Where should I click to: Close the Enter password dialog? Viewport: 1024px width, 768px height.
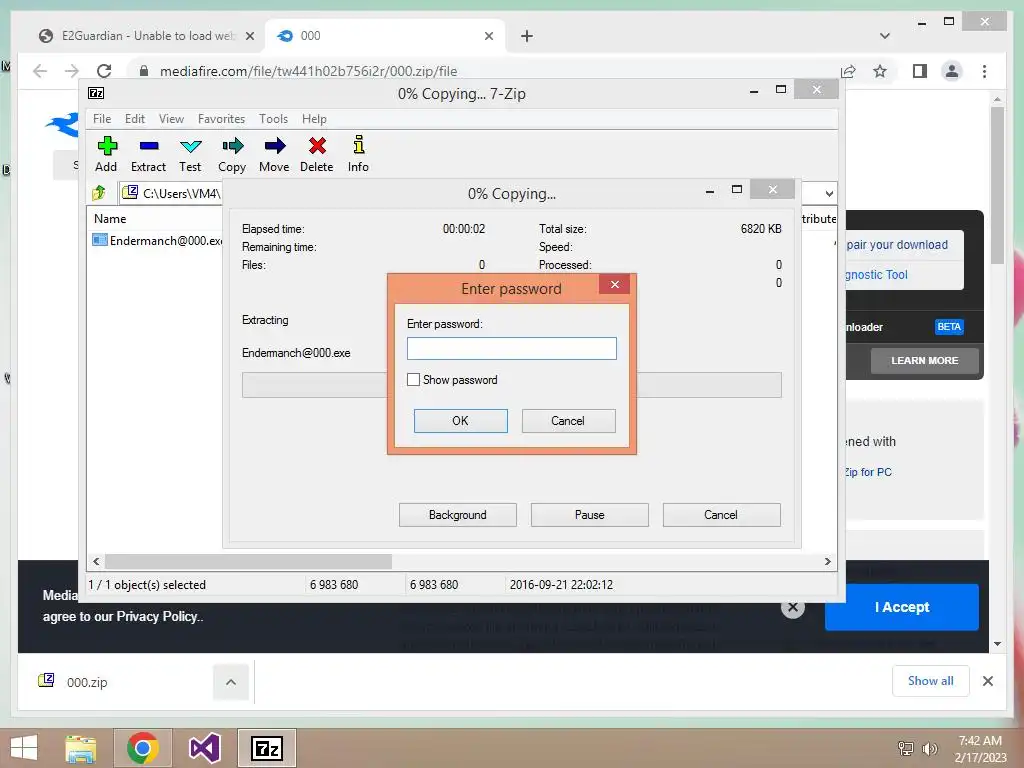pos(615,284)
